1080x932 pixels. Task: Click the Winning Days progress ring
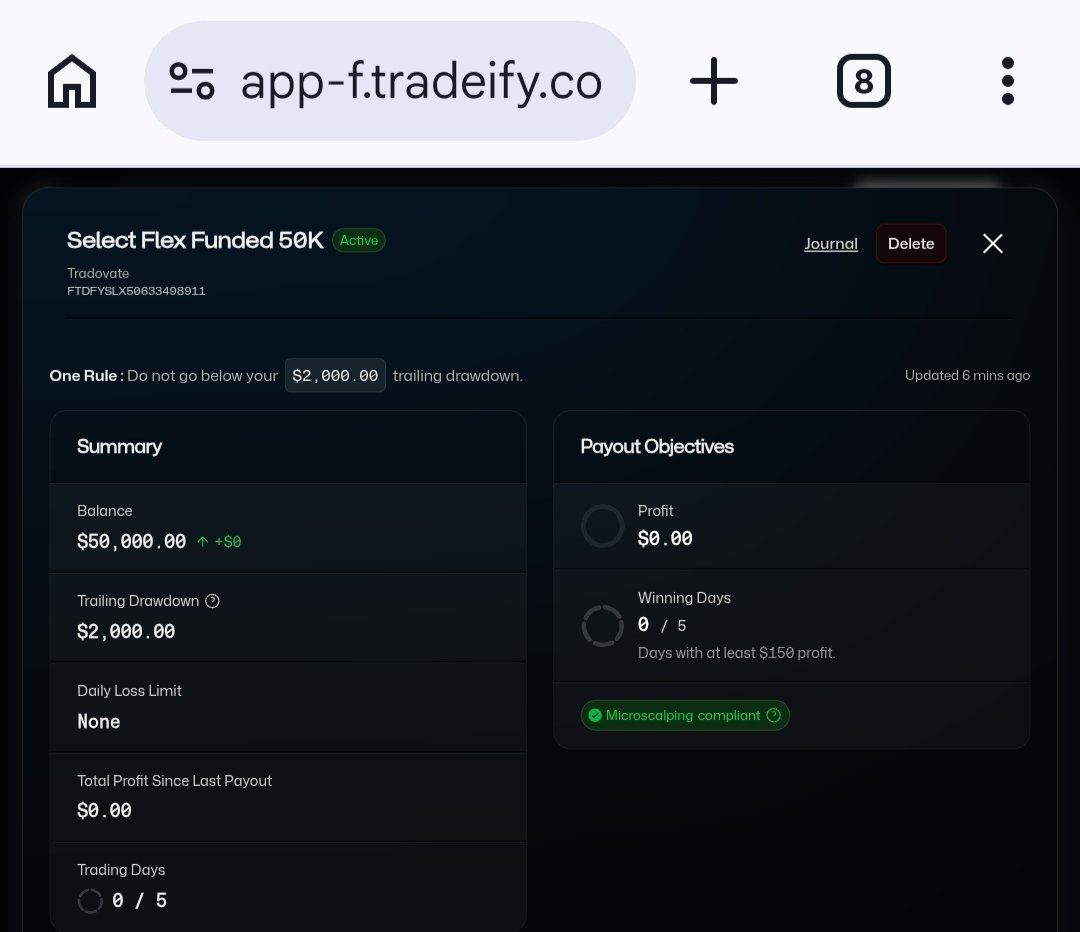click(x=603, y=625)
